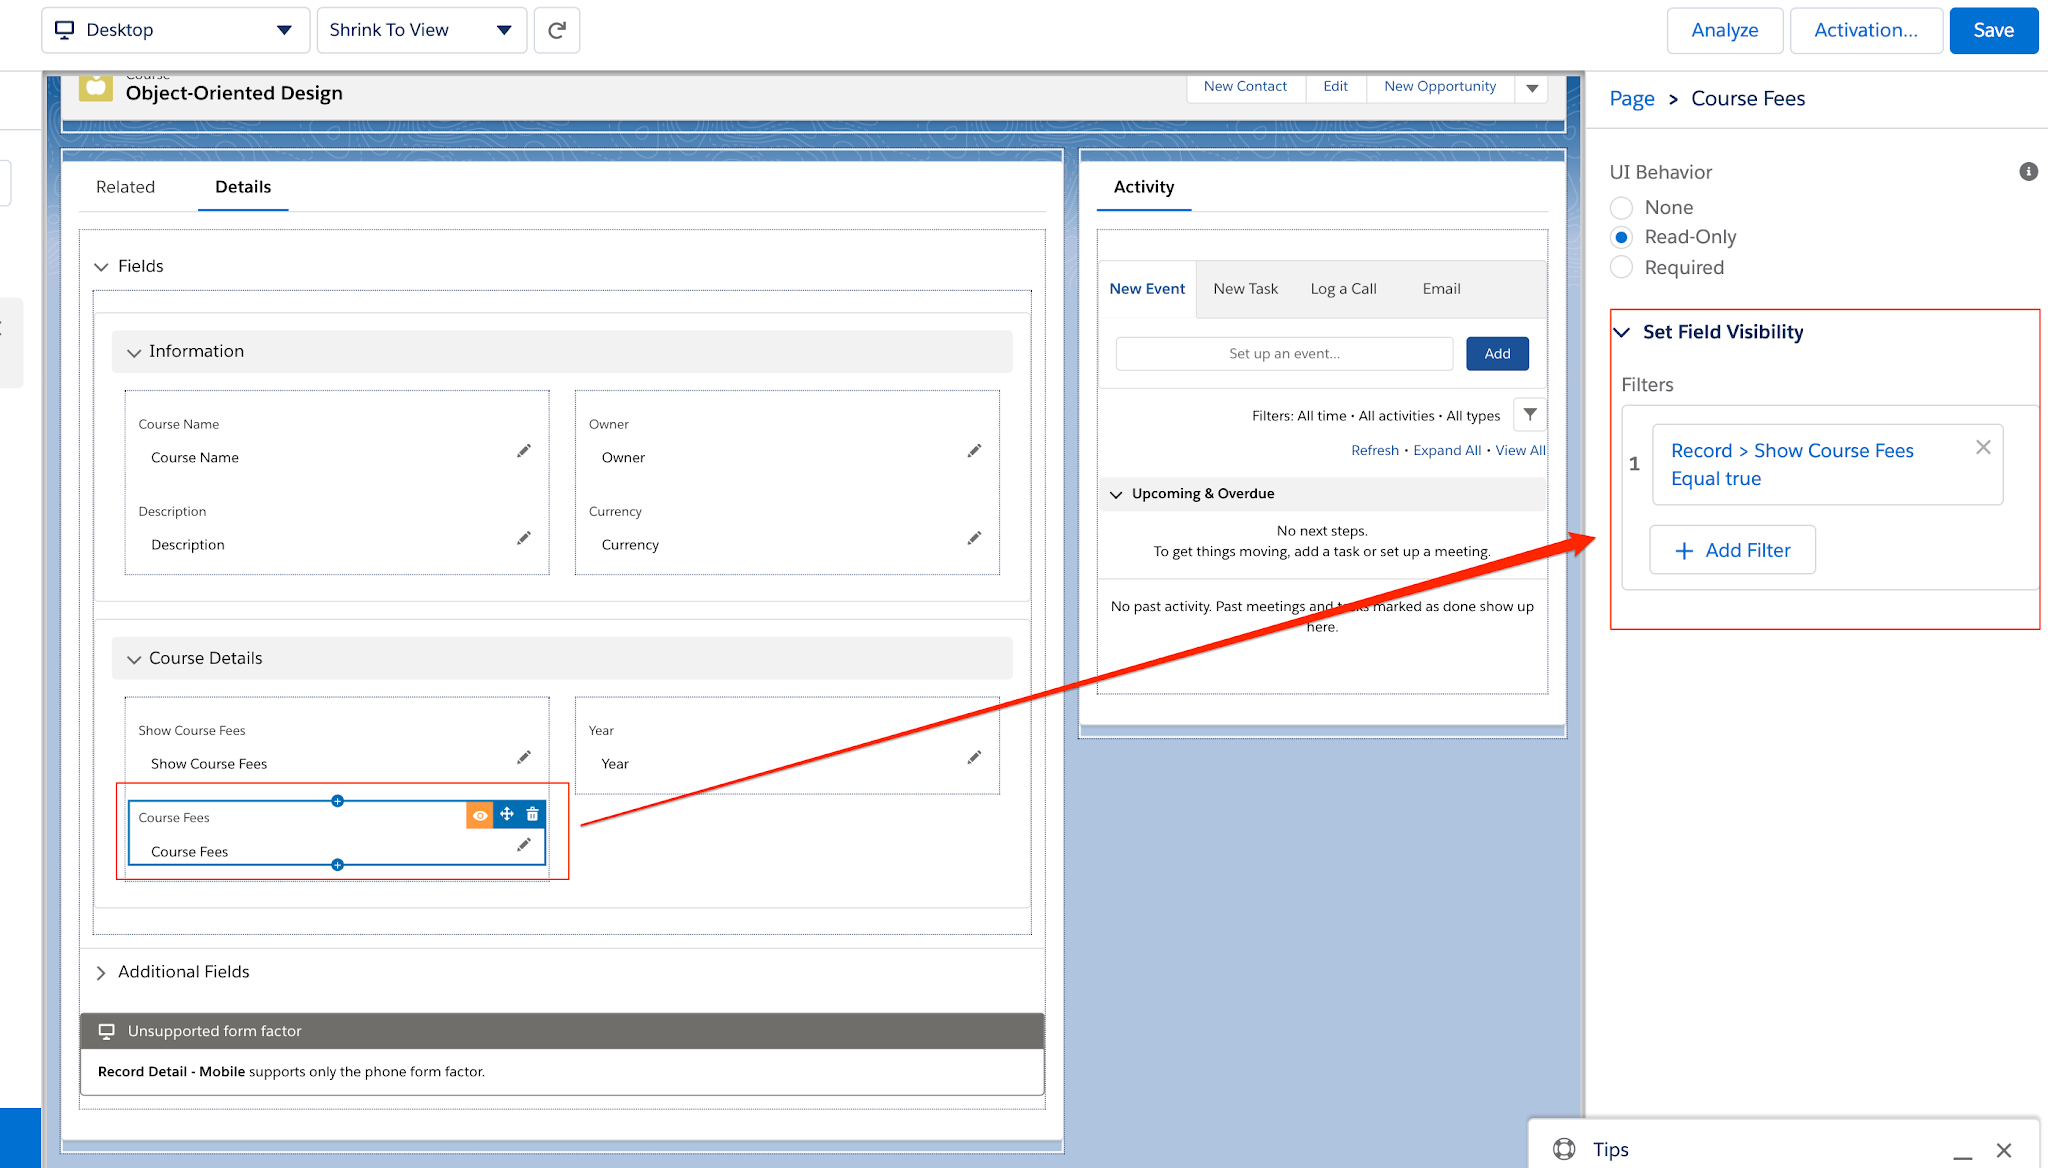Click the Expand All link

1447,449
